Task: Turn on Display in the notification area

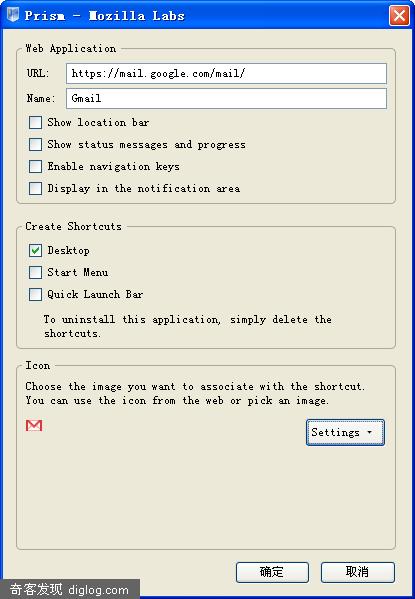Action: (x=36, y=188)
